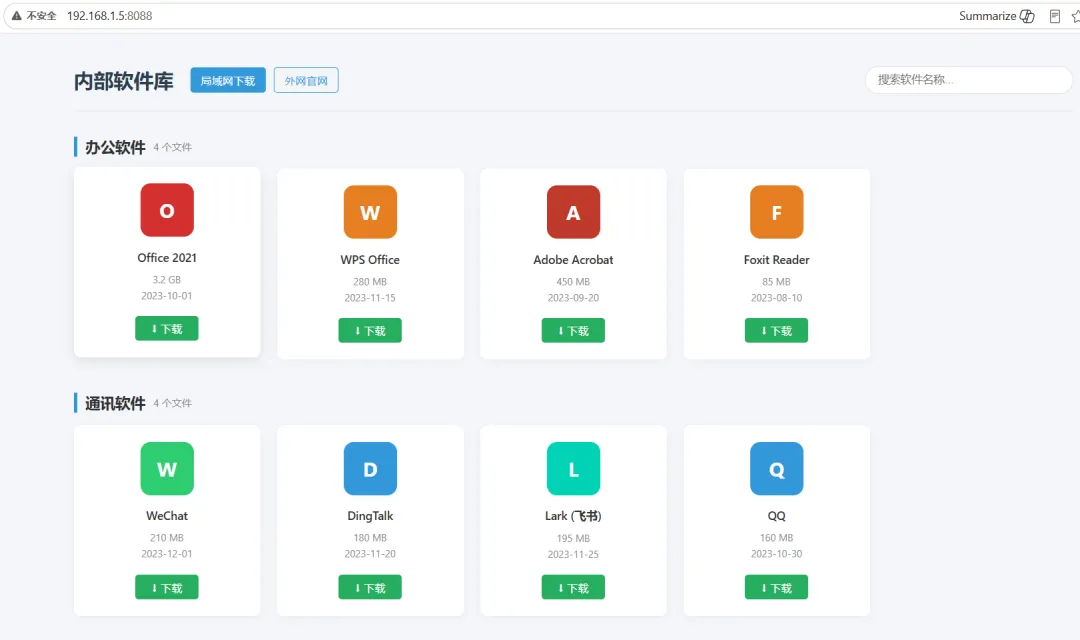
Task: Click the 'Adobe Acrobat' name text
Action: [573, 260]
